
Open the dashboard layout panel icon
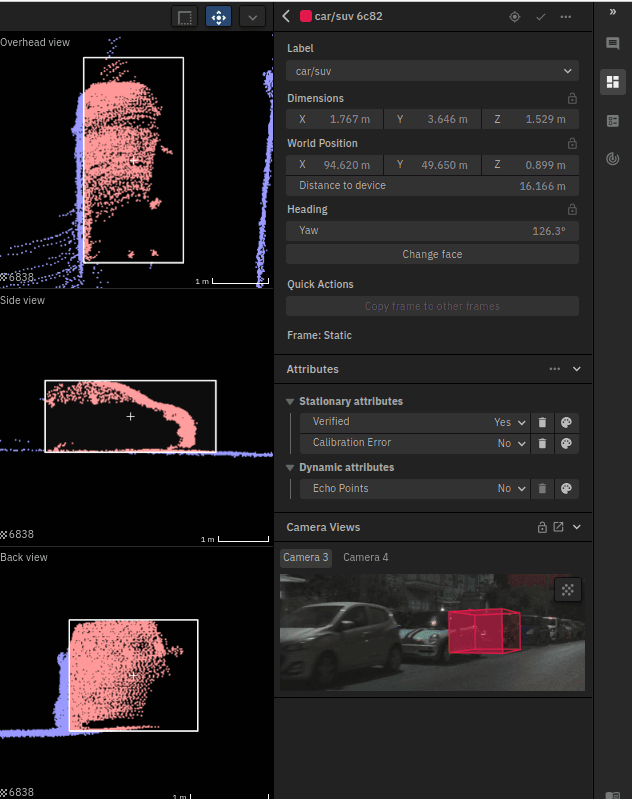tap(613, 82)
